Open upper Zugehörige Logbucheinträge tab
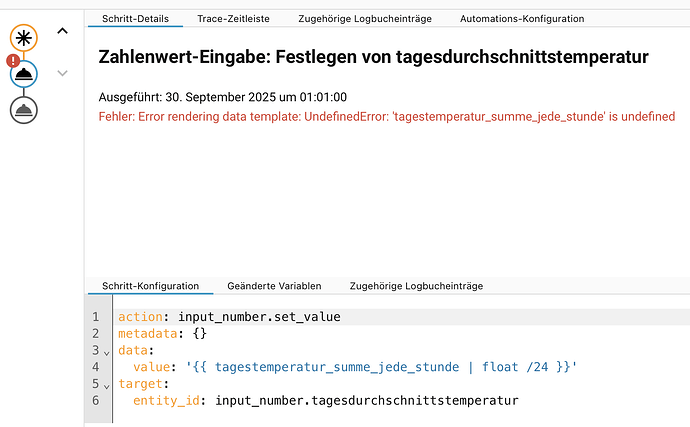Image resolution: width=690 pixels, height=427 pixels. [365, 19]
